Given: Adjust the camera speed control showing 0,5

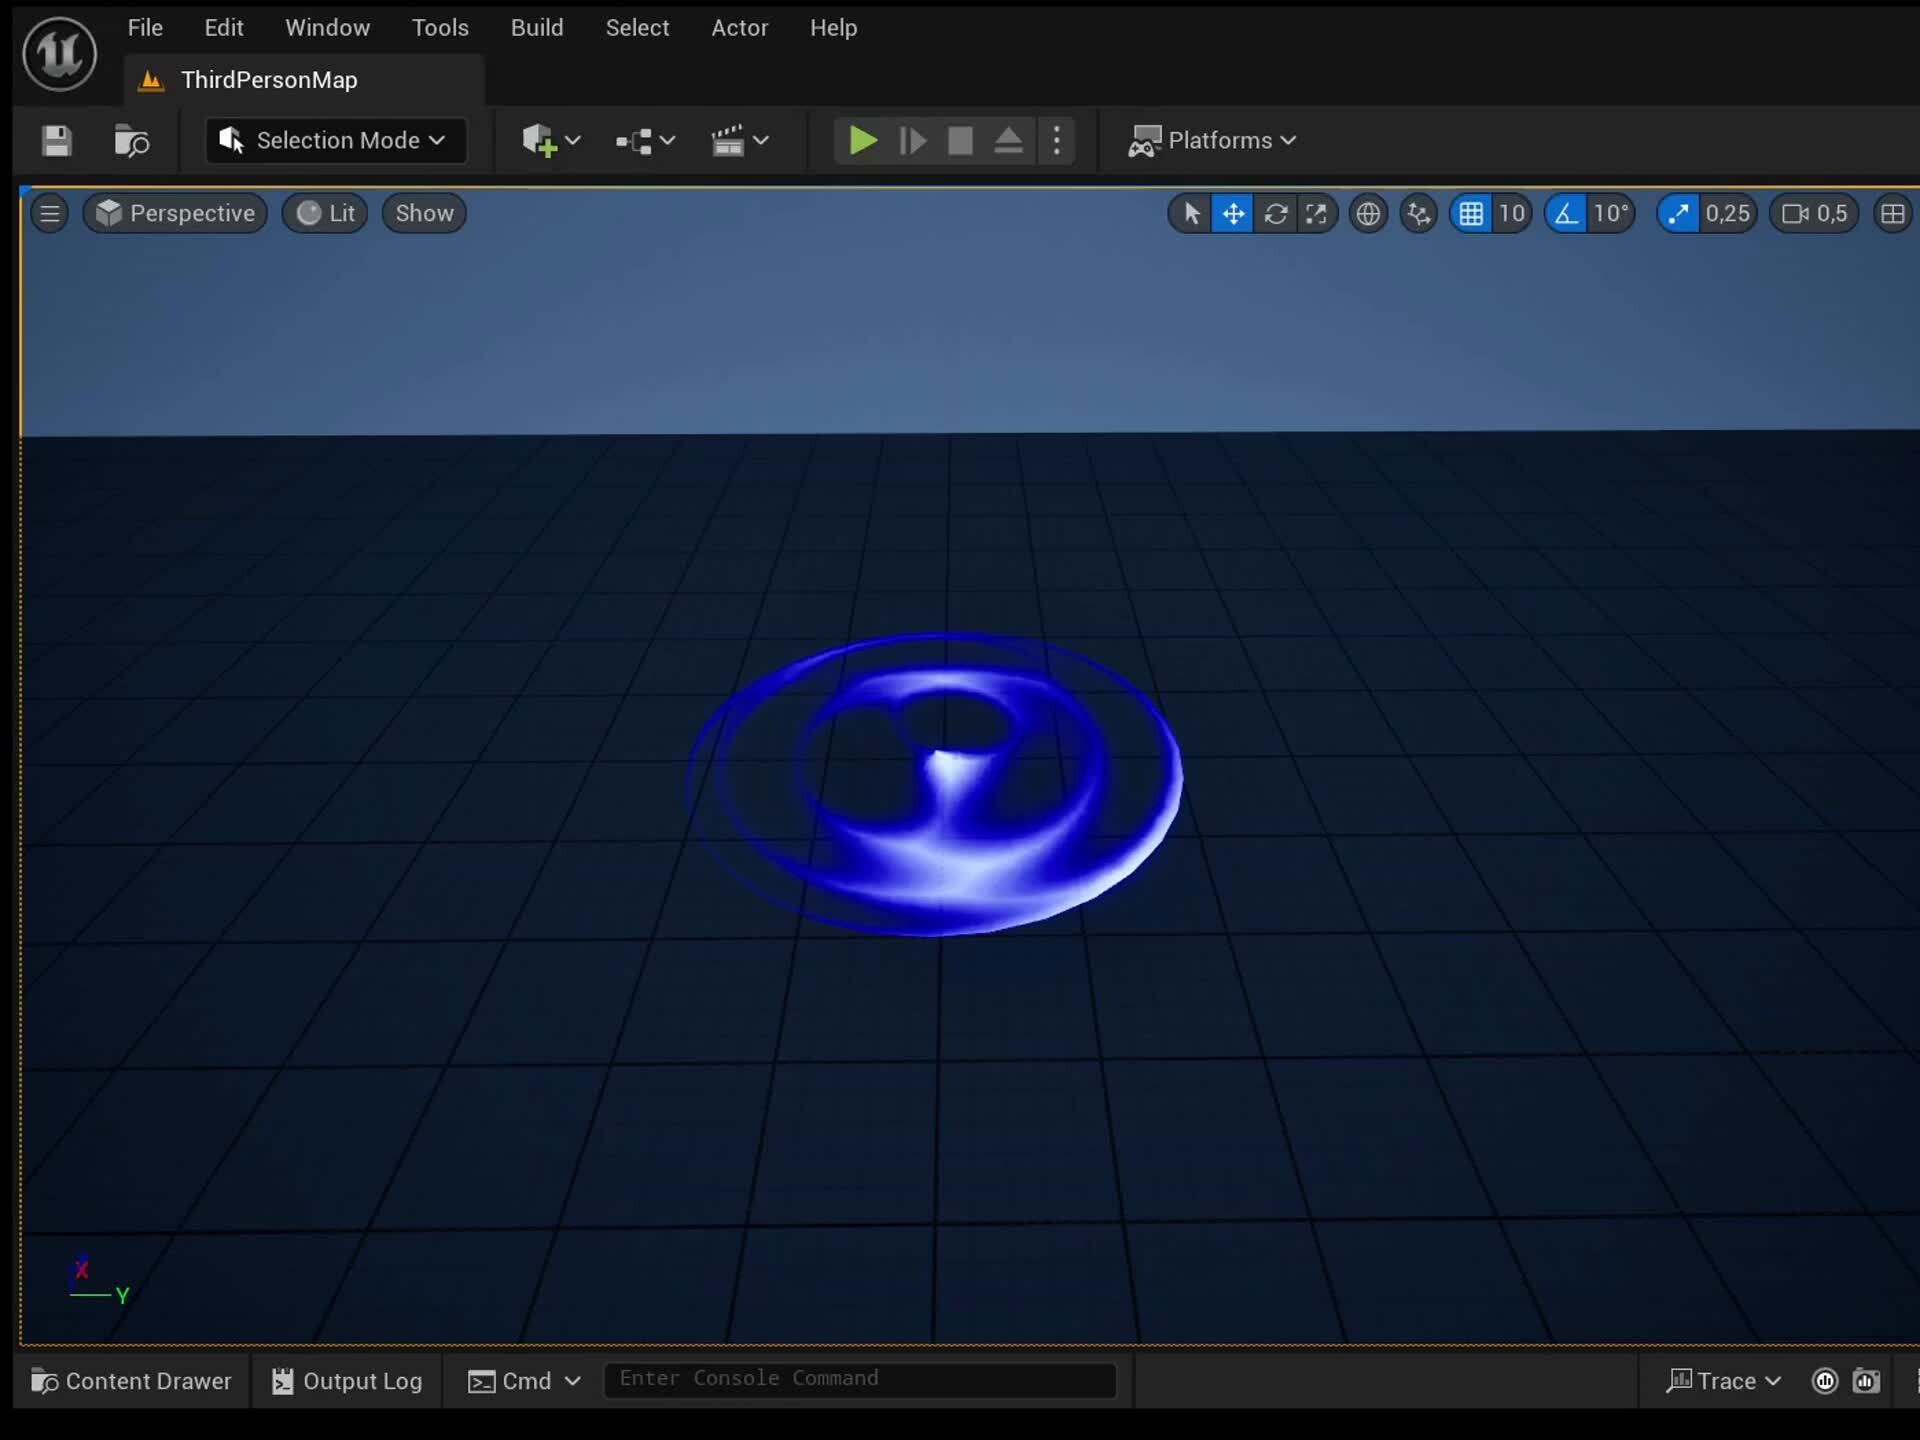Looking at the screenshot, I should tap(1812, 213).
